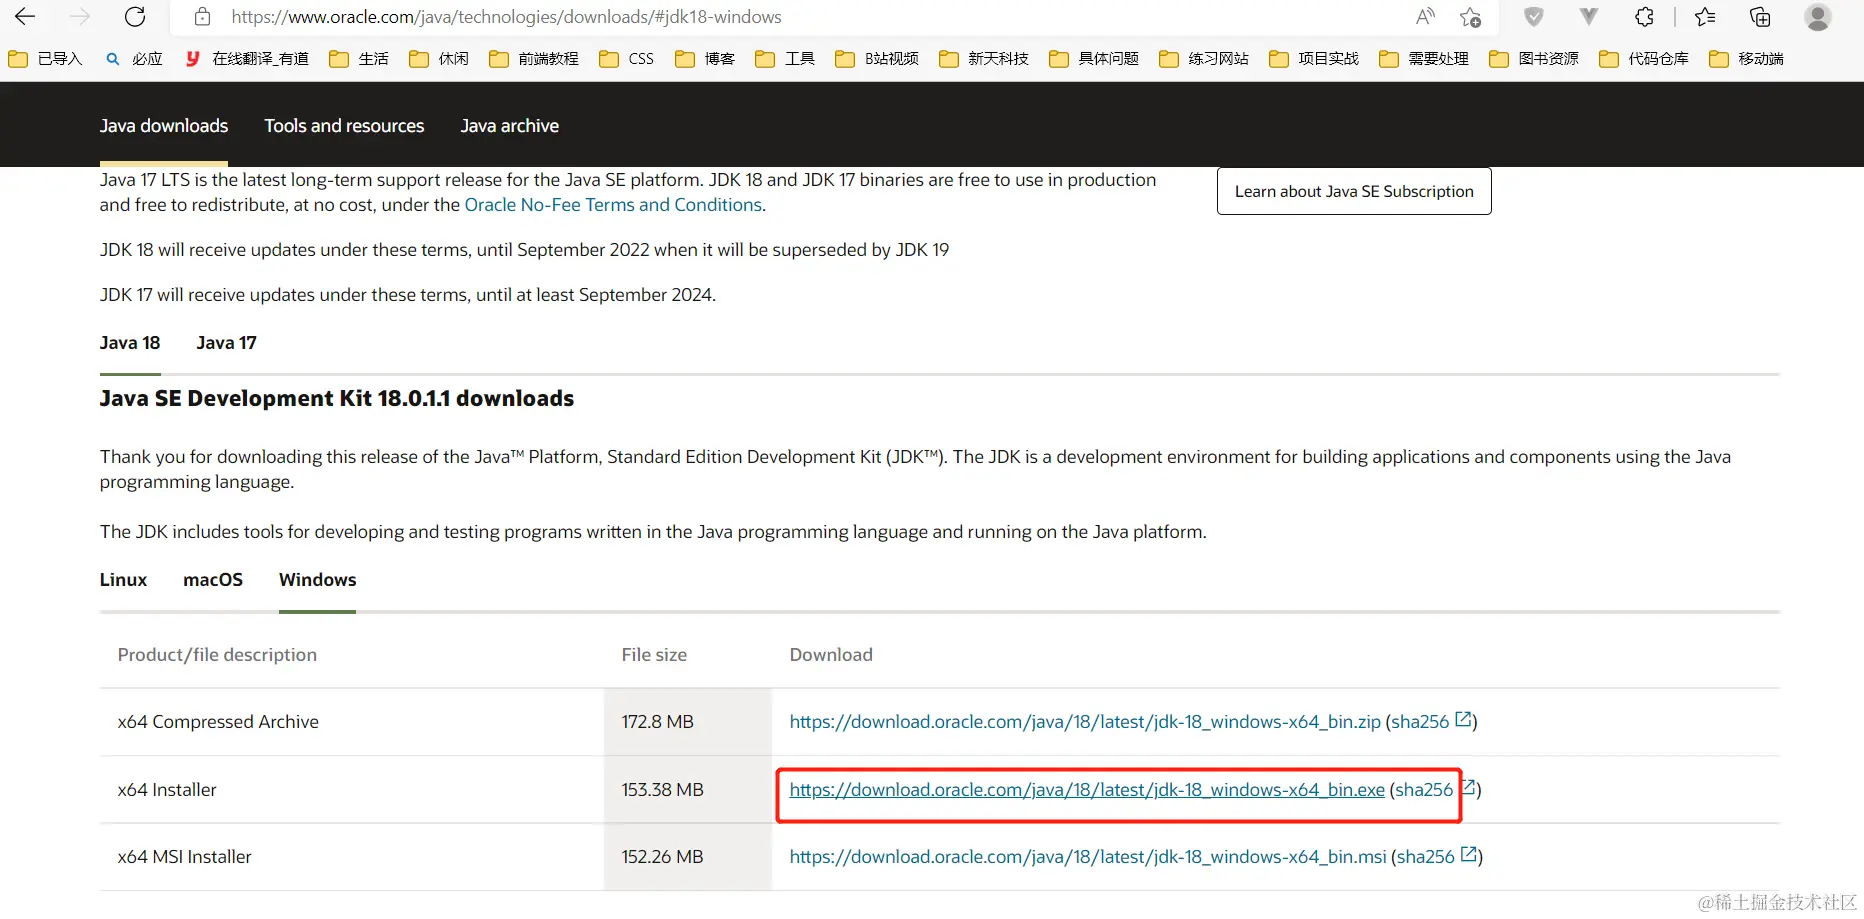Click the browser address bar URL

coord(506,17)
